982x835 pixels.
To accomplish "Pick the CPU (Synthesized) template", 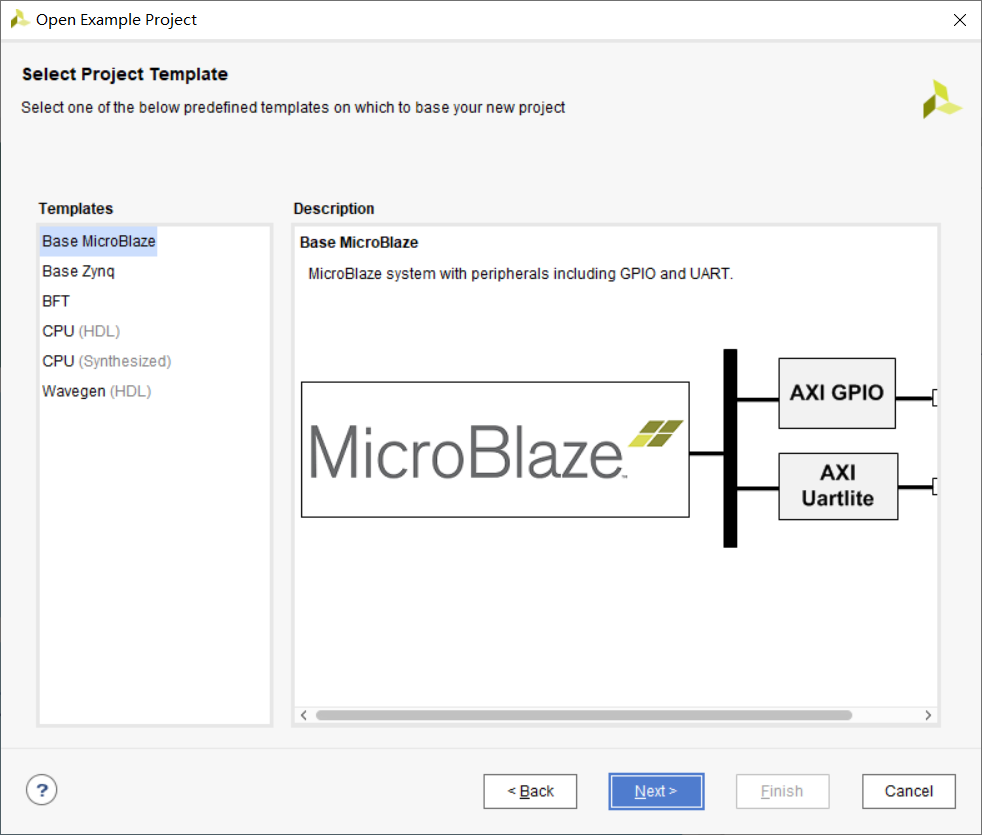I will point(106,361).
